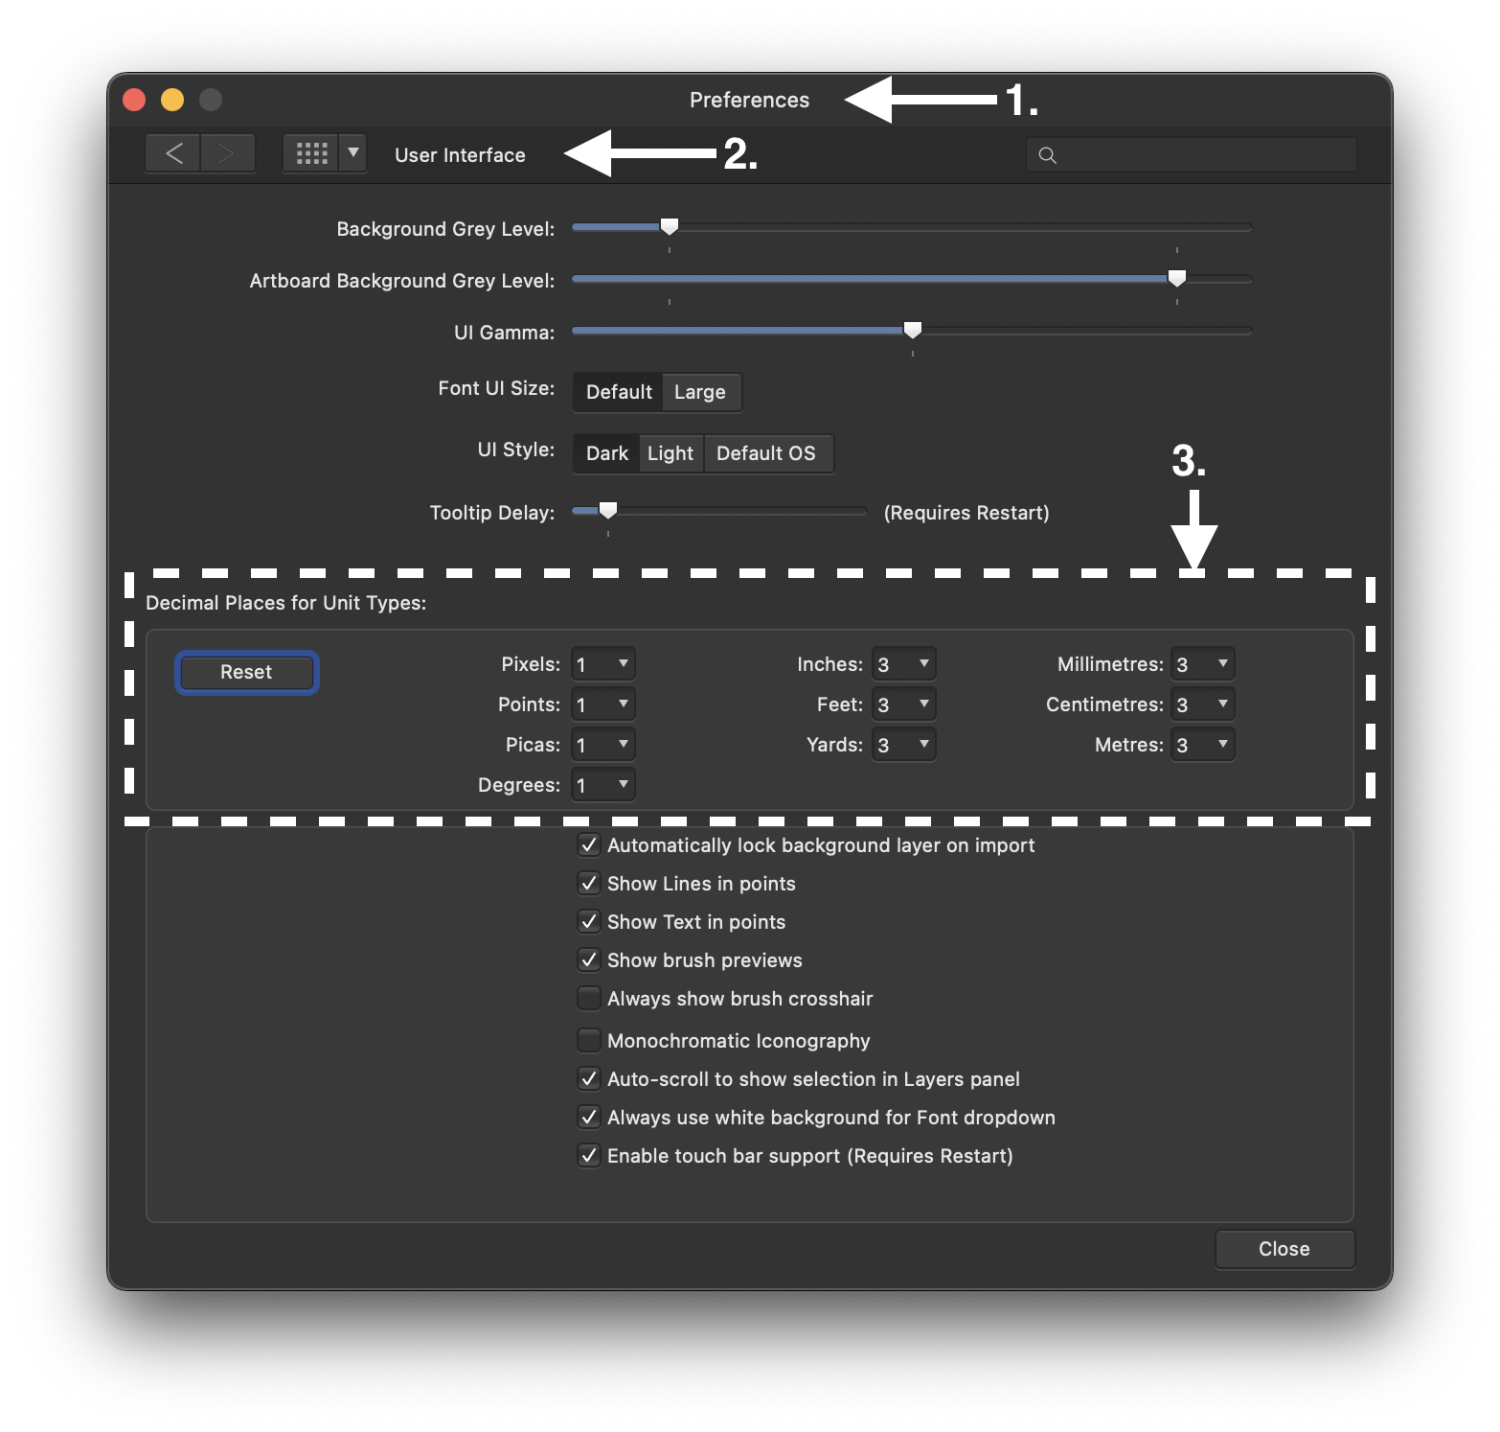Viewport: 1500px width, 1432px height.
Task: Select Default OS UI style
Action: pyautogui.click(x=768, y=453)
